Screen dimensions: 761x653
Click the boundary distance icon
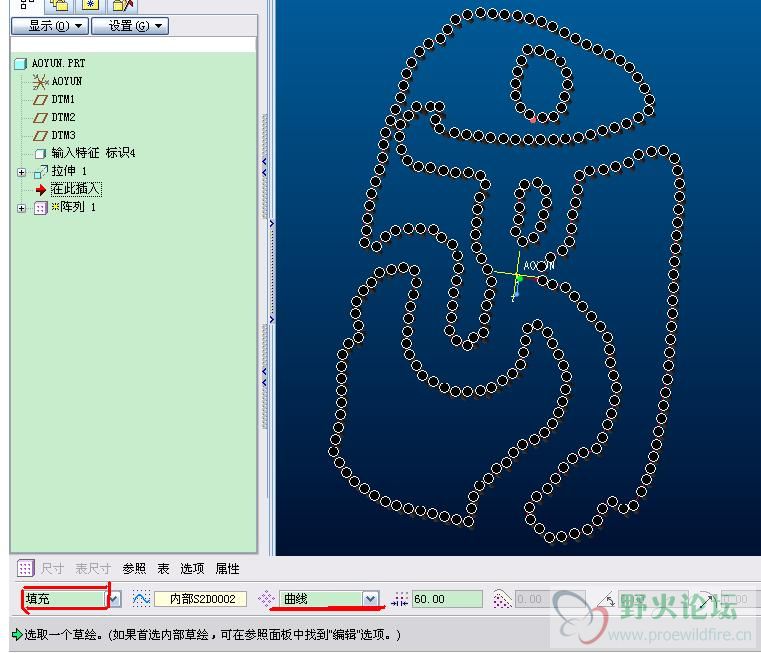click(x=502, y=599)
